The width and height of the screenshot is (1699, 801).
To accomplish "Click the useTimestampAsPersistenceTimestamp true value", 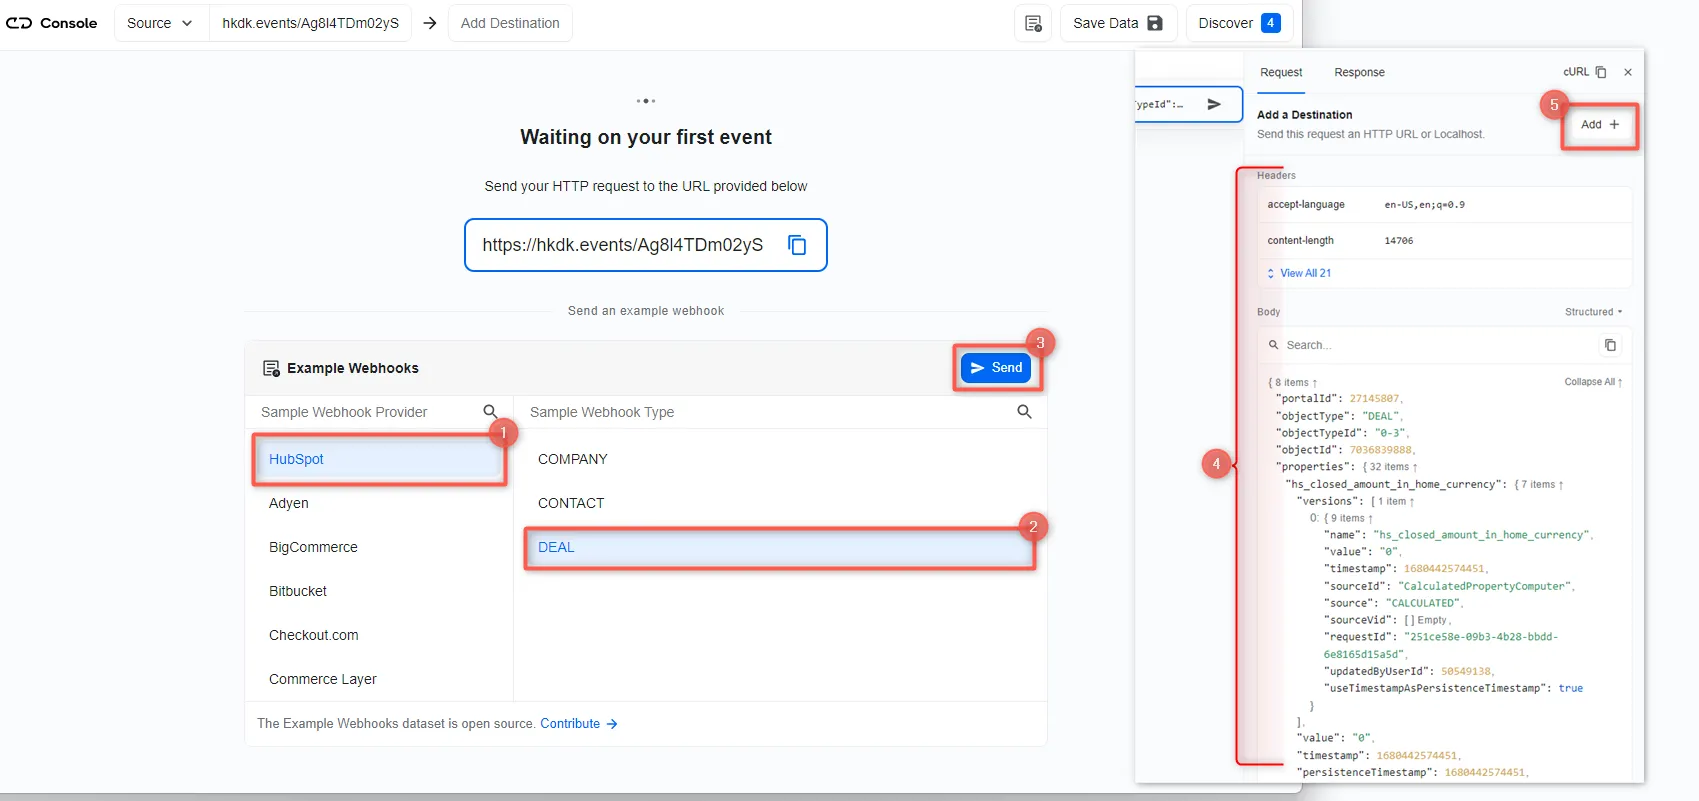I will point(1571,689).
